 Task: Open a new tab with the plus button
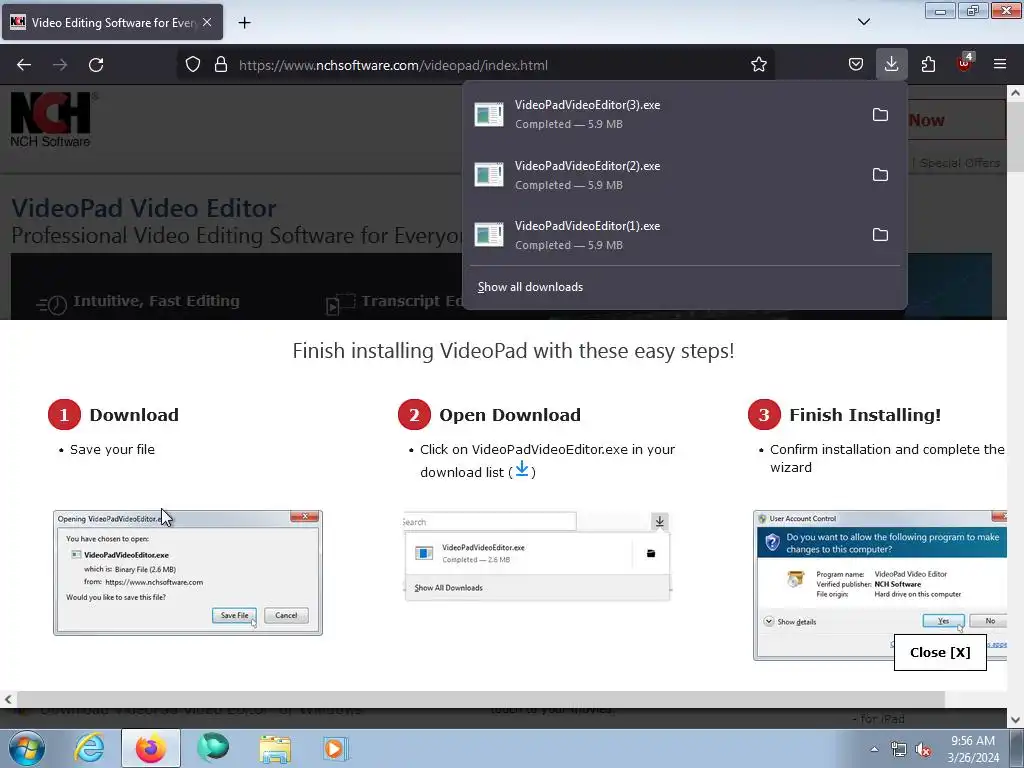coord(244,23)
